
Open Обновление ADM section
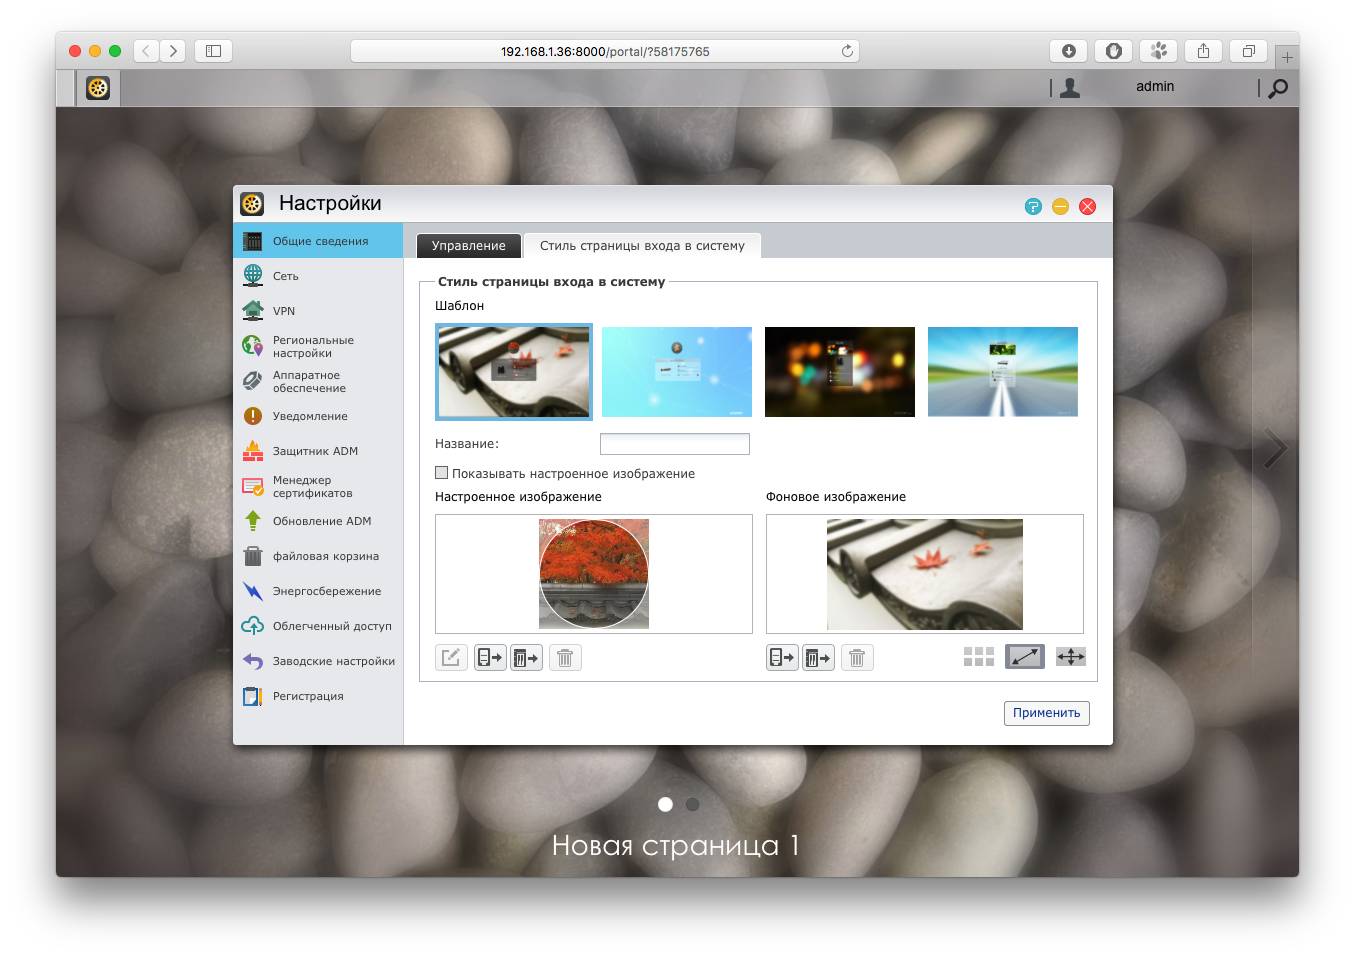coord(318,521)
